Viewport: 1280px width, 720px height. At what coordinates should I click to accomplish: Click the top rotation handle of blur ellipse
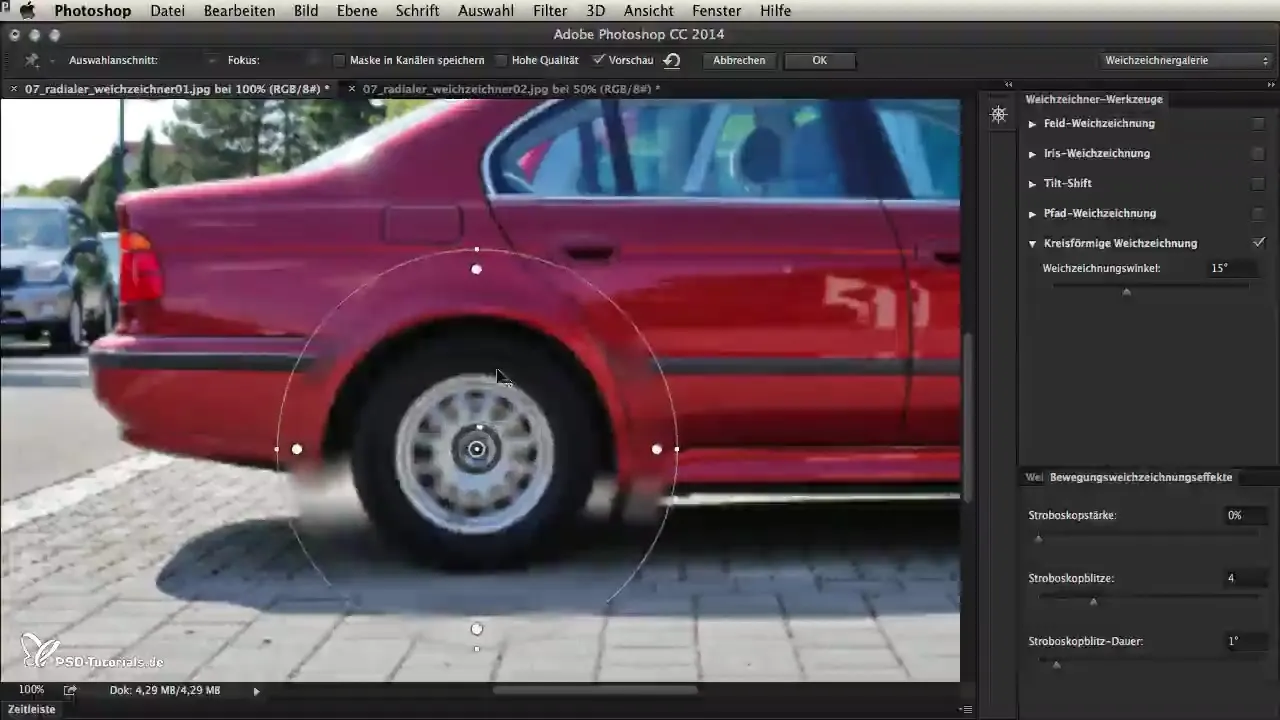[477, 249]
